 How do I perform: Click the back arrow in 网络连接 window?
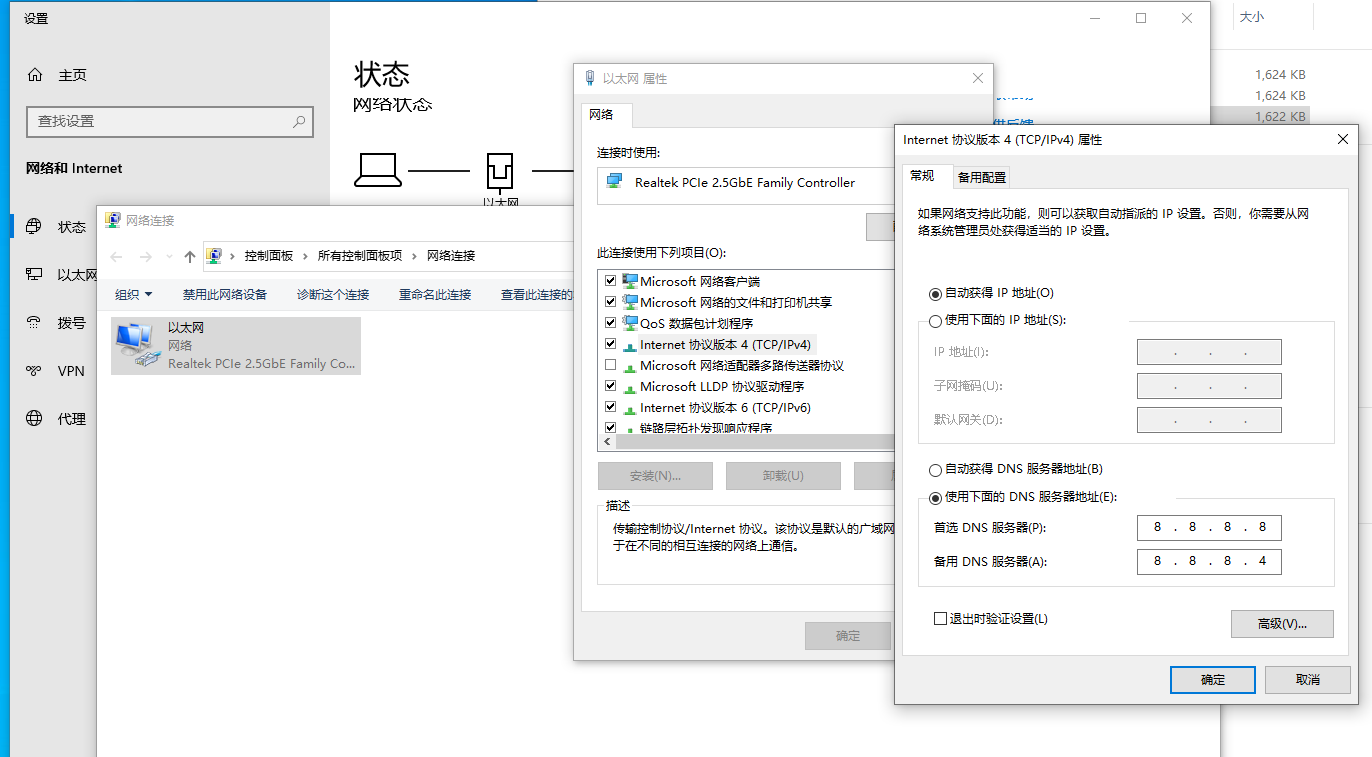click(x=115, y=256)
